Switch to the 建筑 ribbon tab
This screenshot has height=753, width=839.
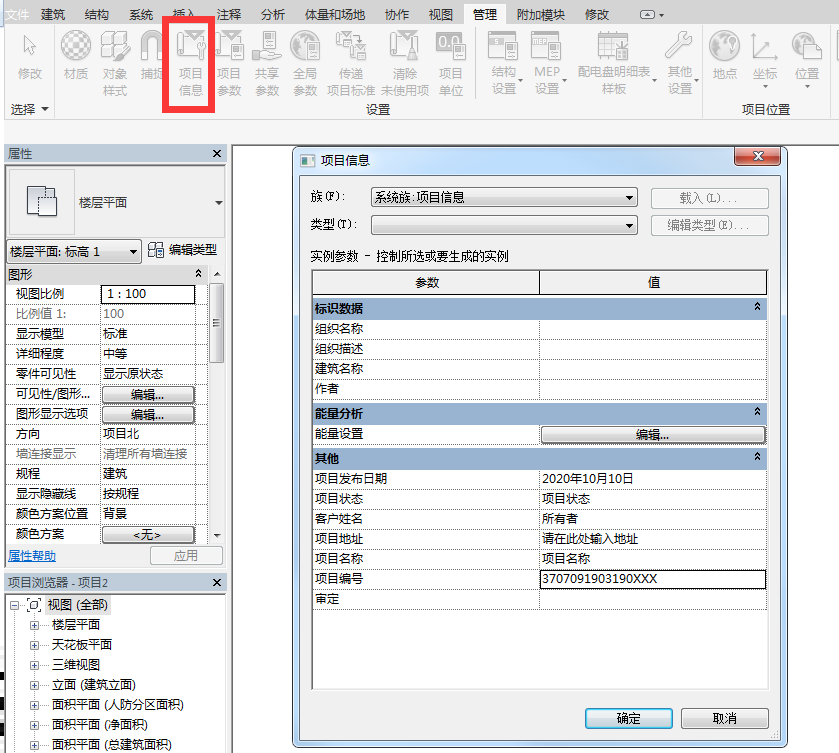[53, 14]
